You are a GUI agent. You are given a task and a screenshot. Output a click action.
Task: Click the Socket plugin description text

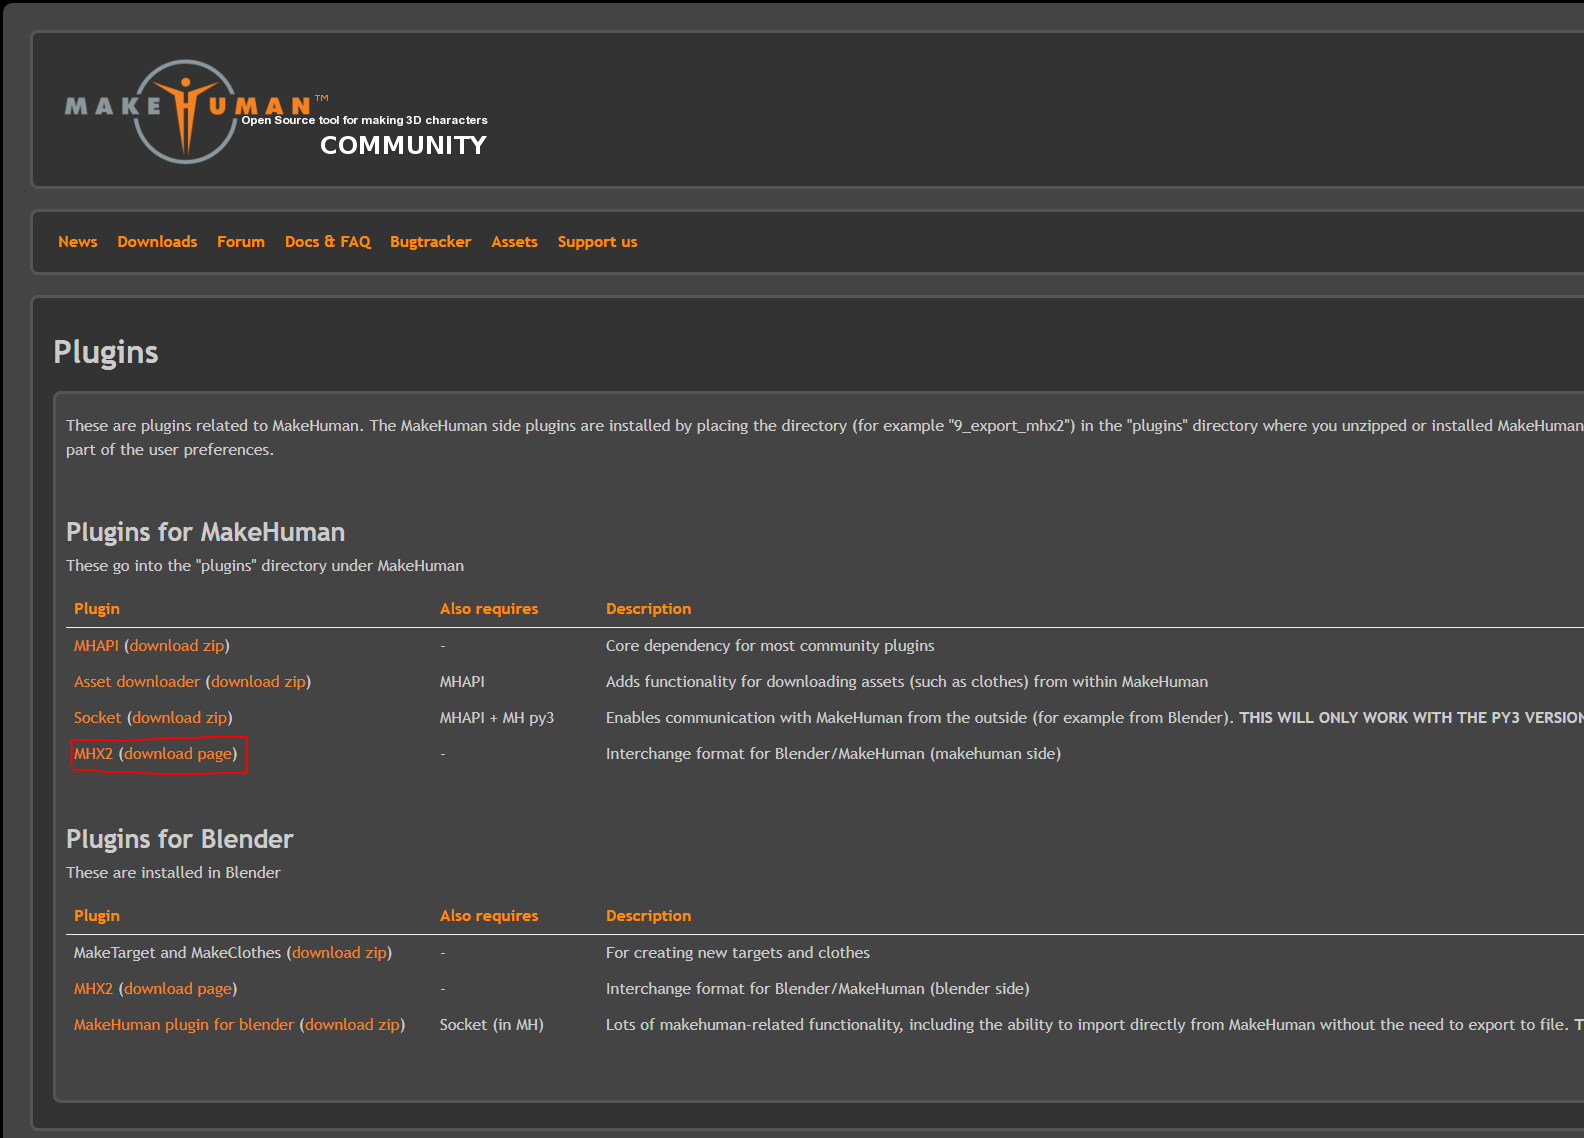(1095, 718)
